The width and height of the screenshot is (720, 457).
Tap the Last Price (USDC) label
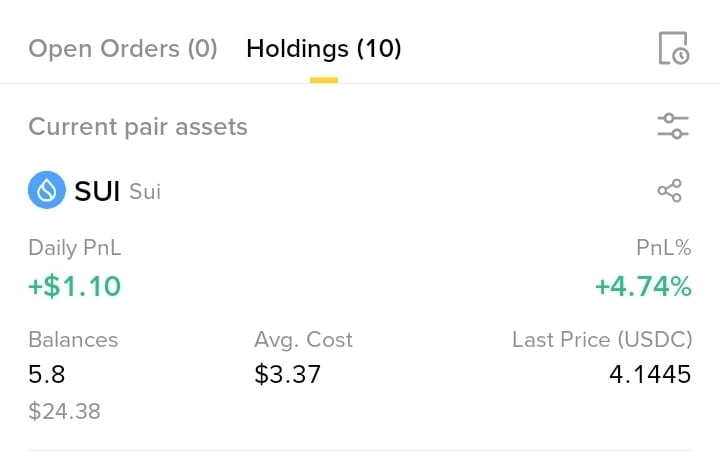[602, 340]
